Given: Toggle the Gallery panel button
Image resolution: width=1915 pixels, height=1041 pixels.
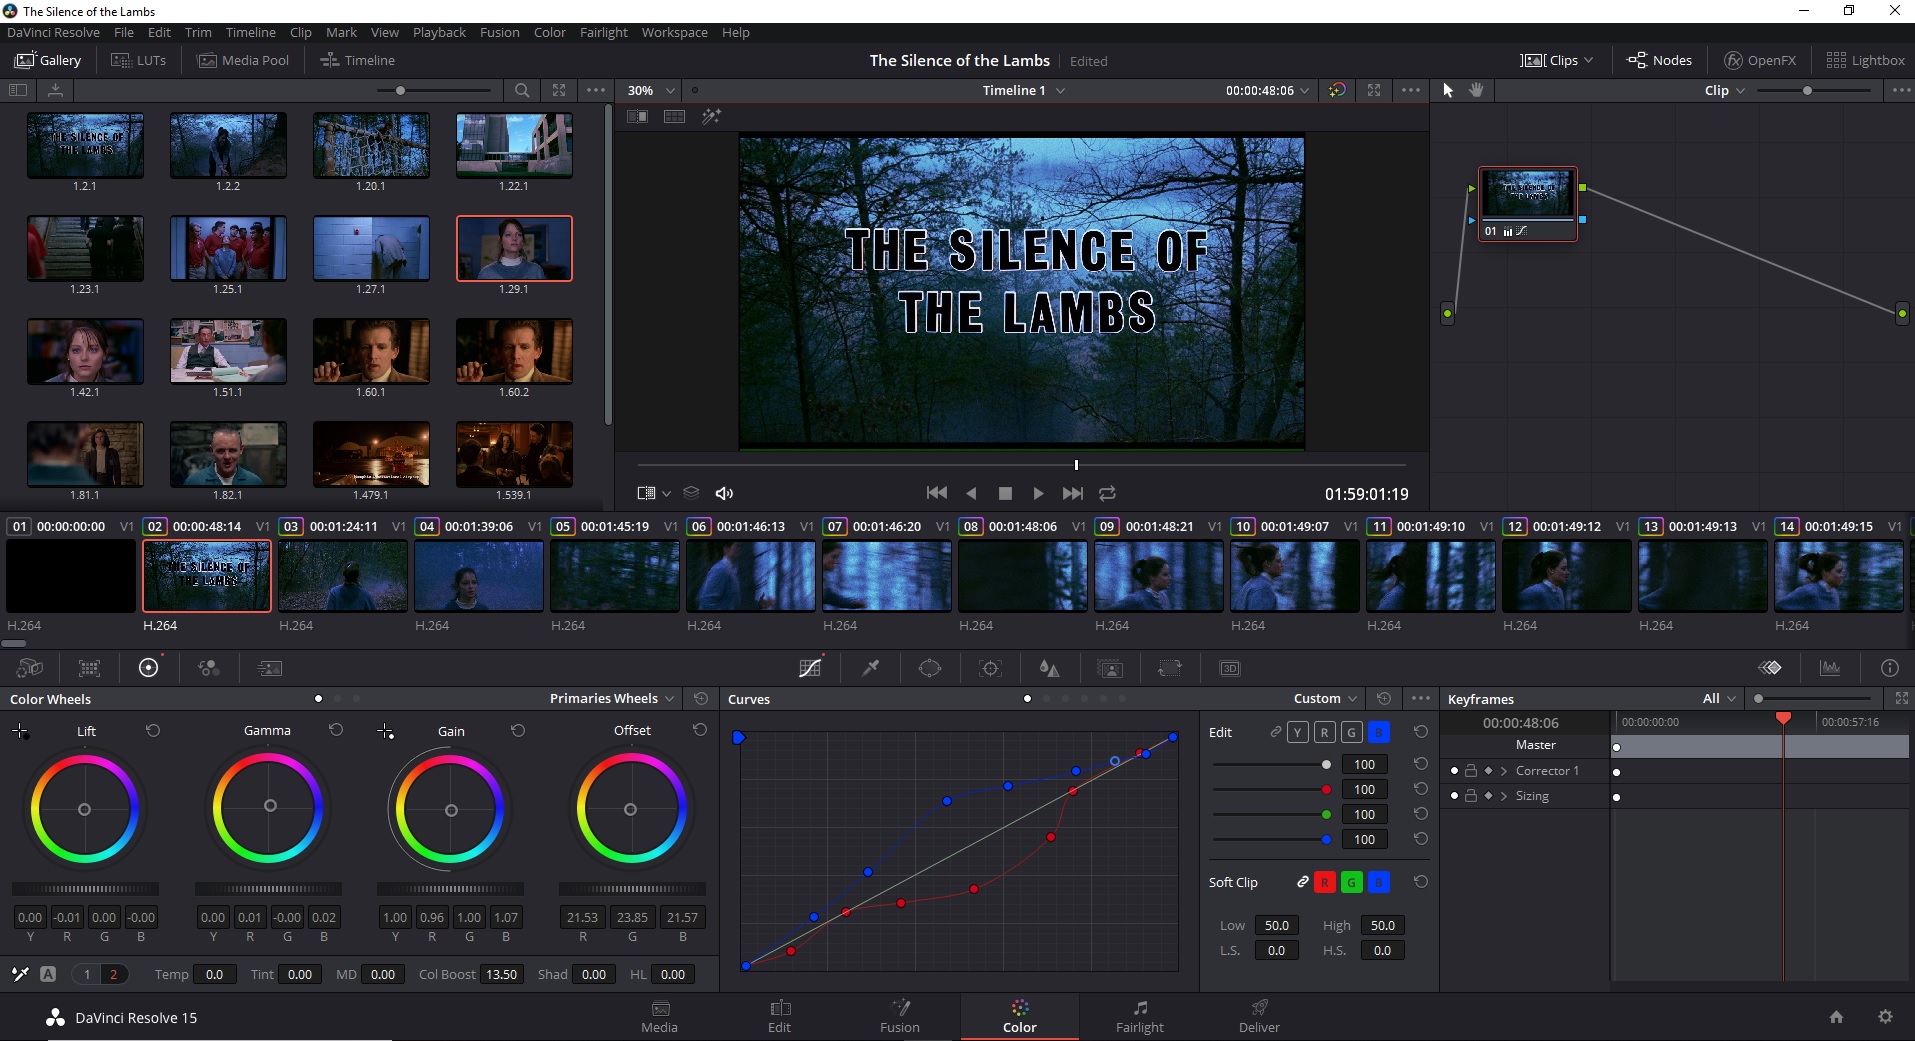Looking at the screenshot, I should point(48,60).
